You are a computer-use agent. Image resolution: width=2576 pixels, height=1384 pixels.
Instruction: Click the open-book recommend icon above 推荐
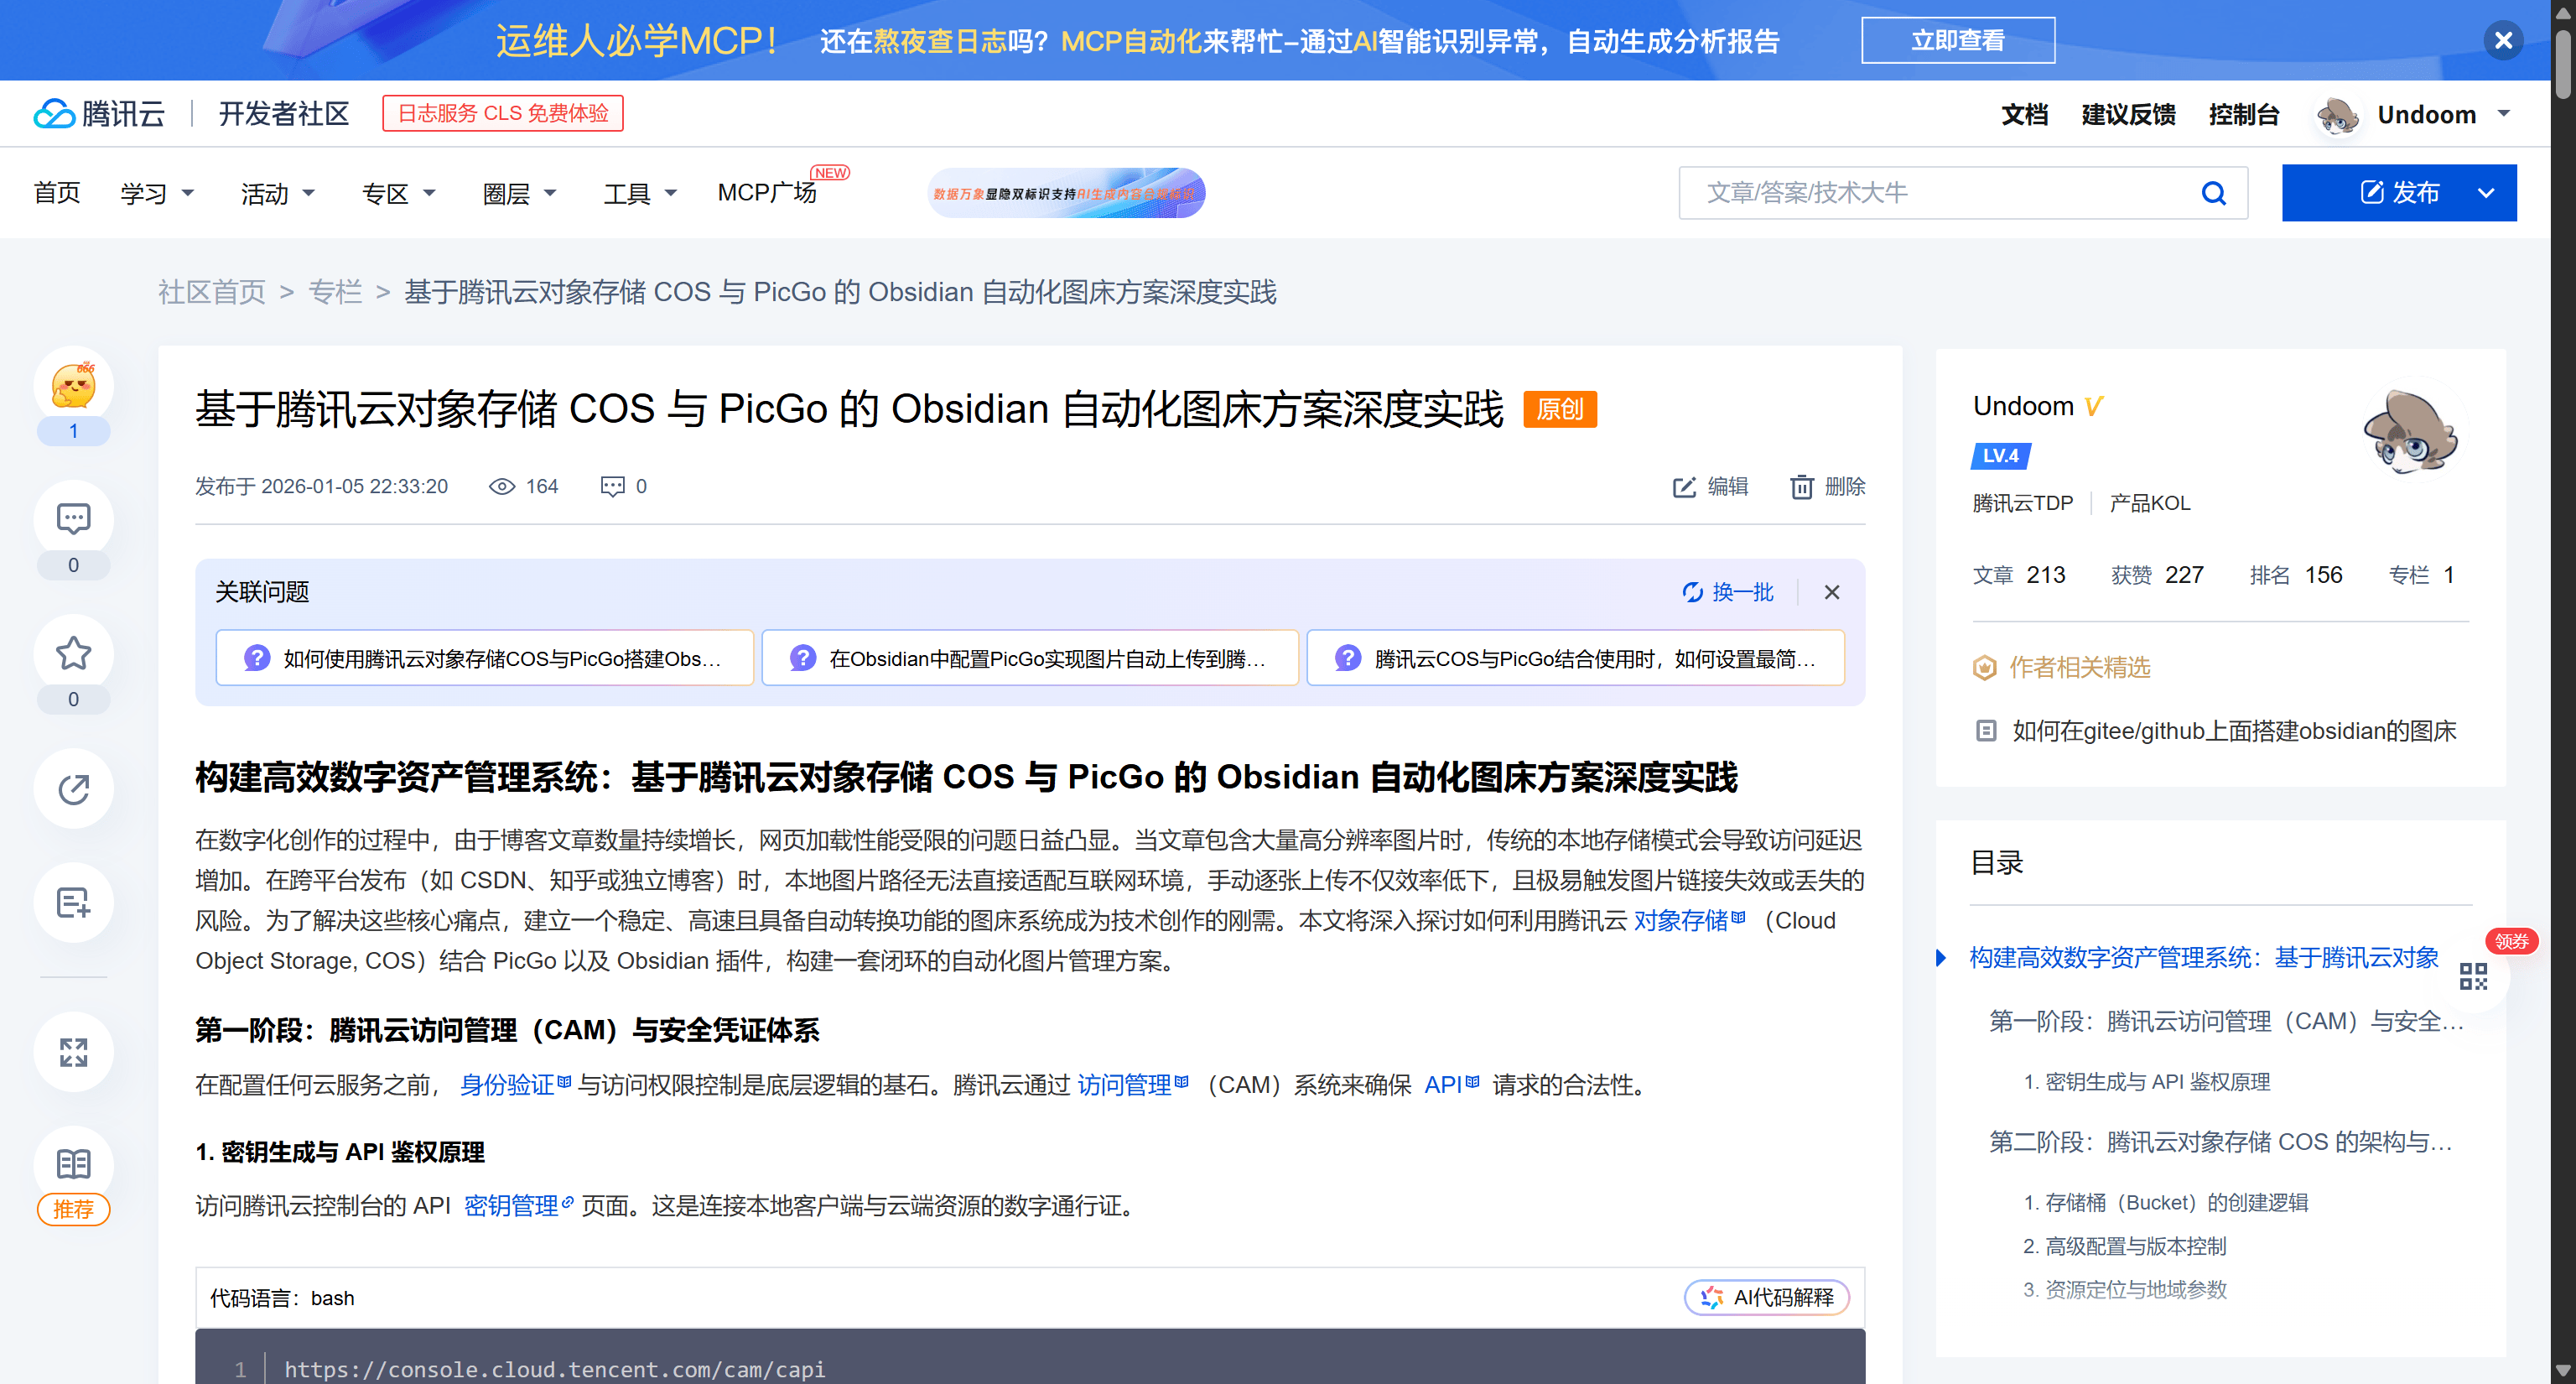(73, 1163)
